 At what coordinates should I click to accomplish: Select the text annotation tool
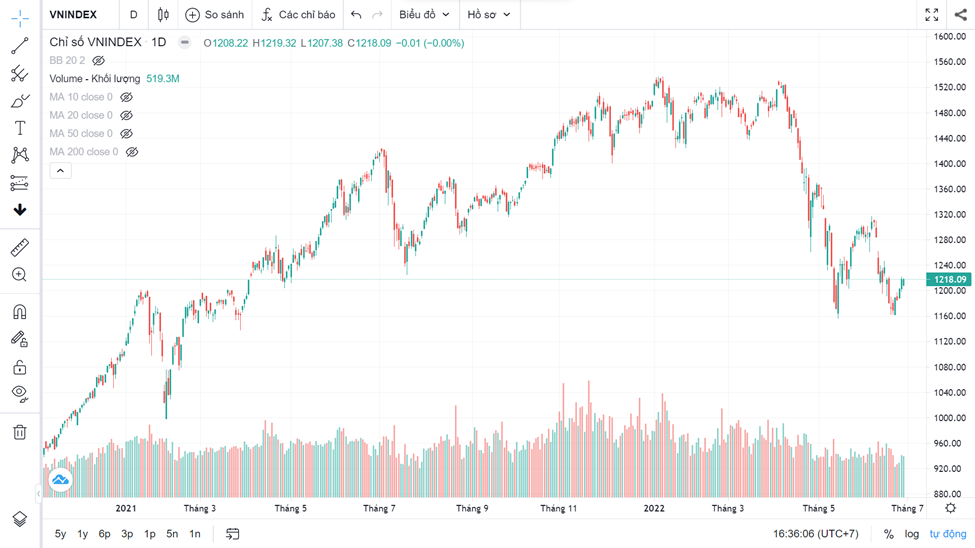[19, 128]
